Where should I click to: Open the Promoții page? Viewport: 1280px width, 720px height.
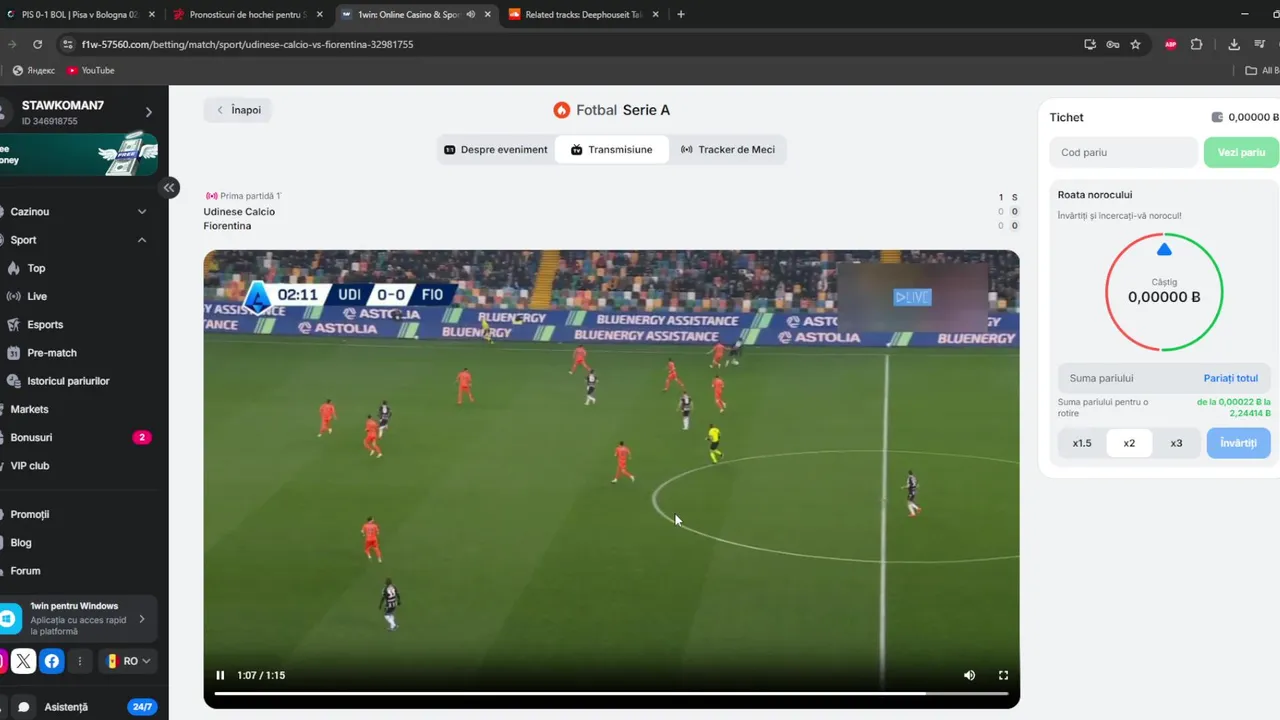pyautogui.click(x=30, y=514)
